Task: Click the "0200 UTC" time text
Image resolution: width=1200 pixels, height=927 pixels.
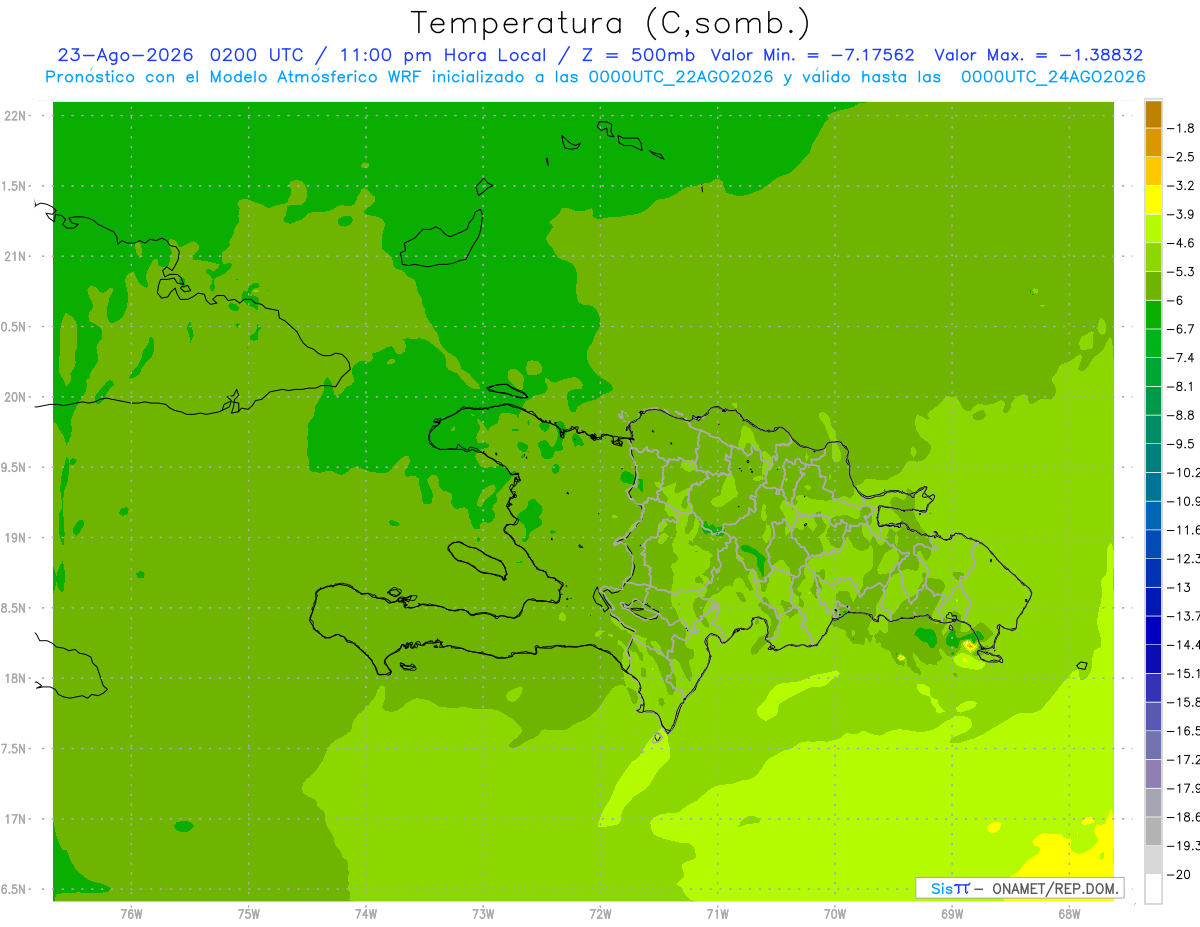Action: pyautogui.click(x=257, y=55)
